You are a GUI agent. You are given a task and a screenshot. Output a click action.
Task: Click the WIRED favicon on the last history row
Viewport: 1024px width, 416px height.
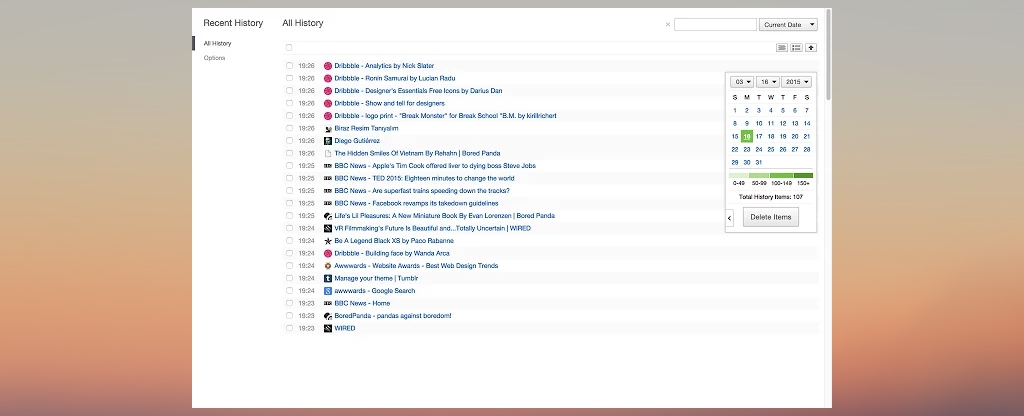328,328
